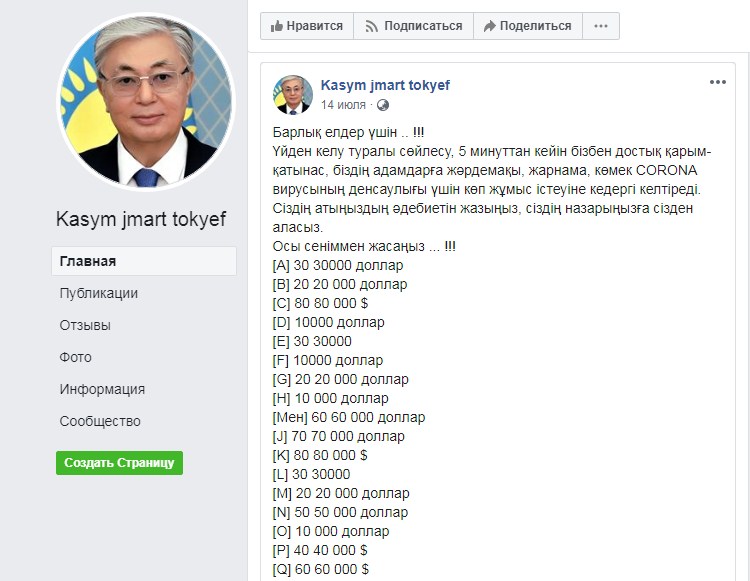750x581 pixels.
Task: Click the 14 июля post date
Action: (x=343, y=105)
